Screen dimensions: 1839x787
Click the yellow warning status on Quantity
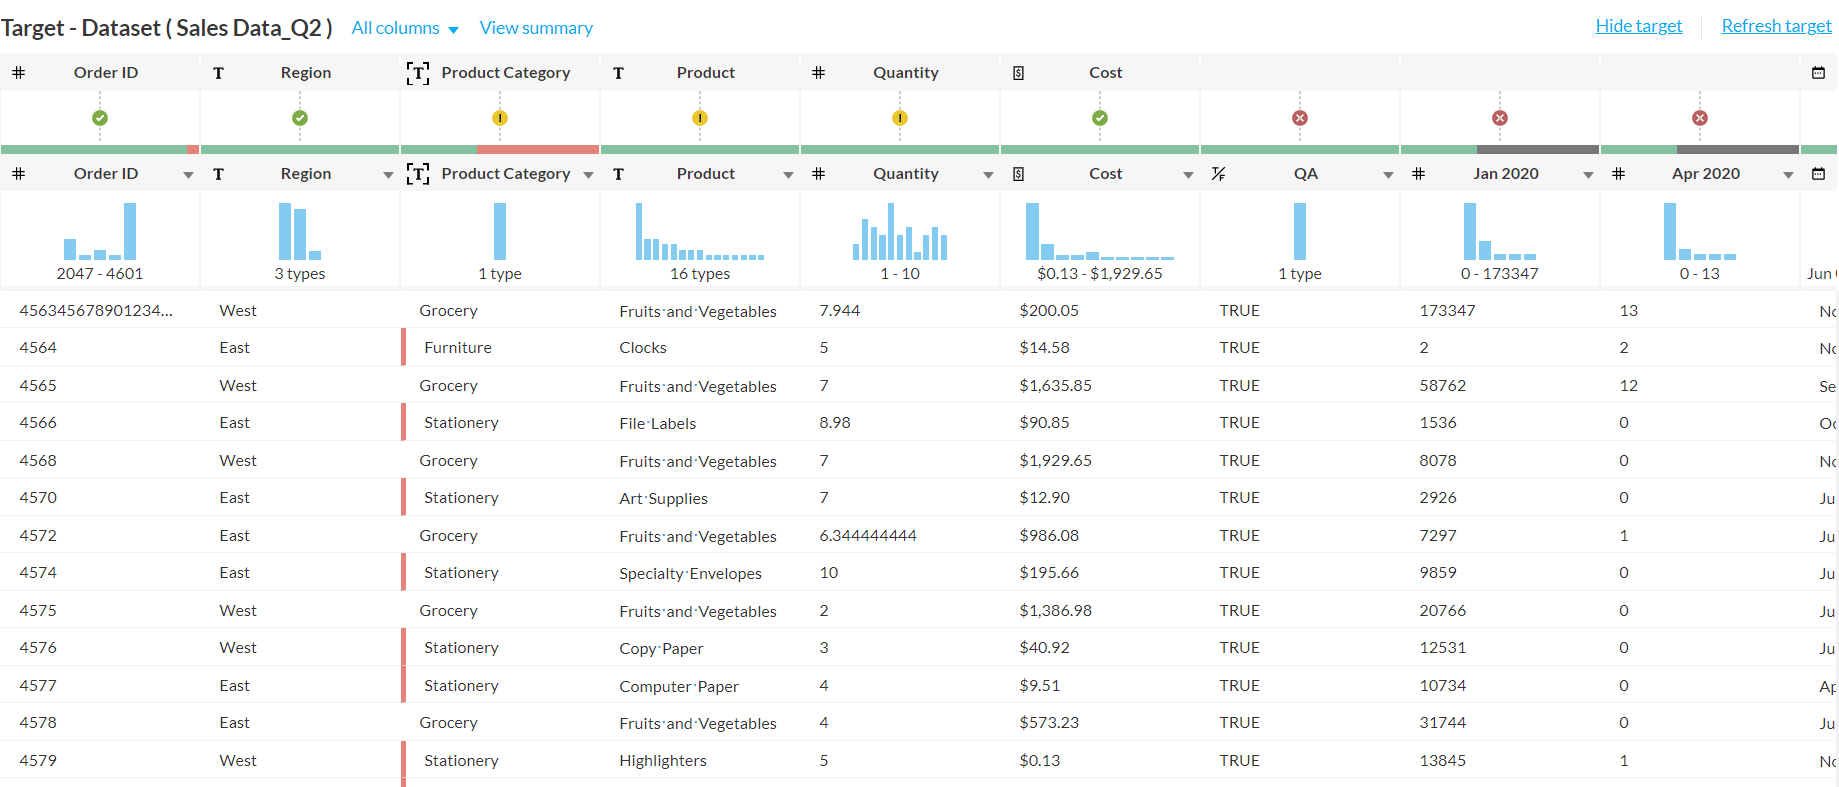900,118
